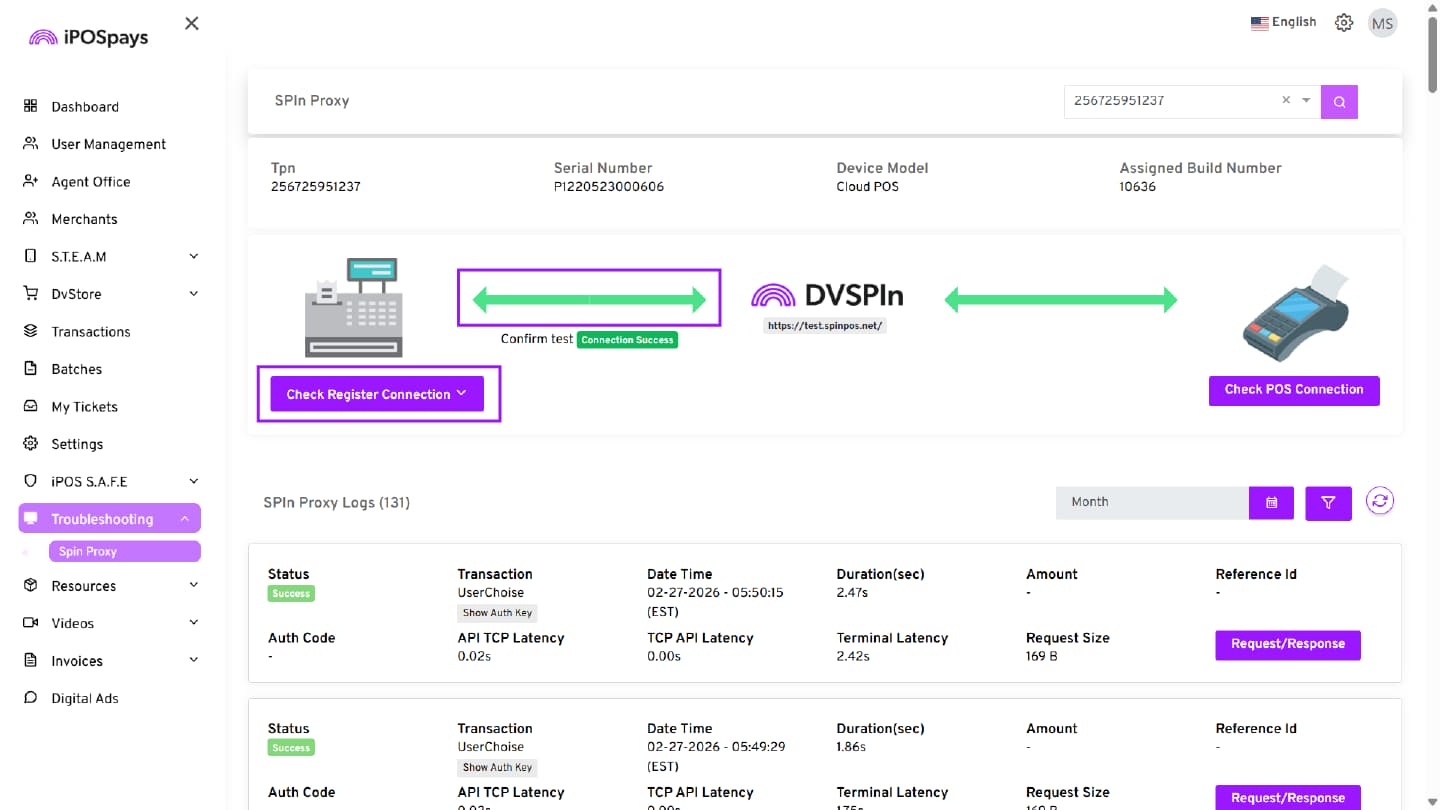Click the Month date range field
Screen dimensions: 1440x810
1152,503
